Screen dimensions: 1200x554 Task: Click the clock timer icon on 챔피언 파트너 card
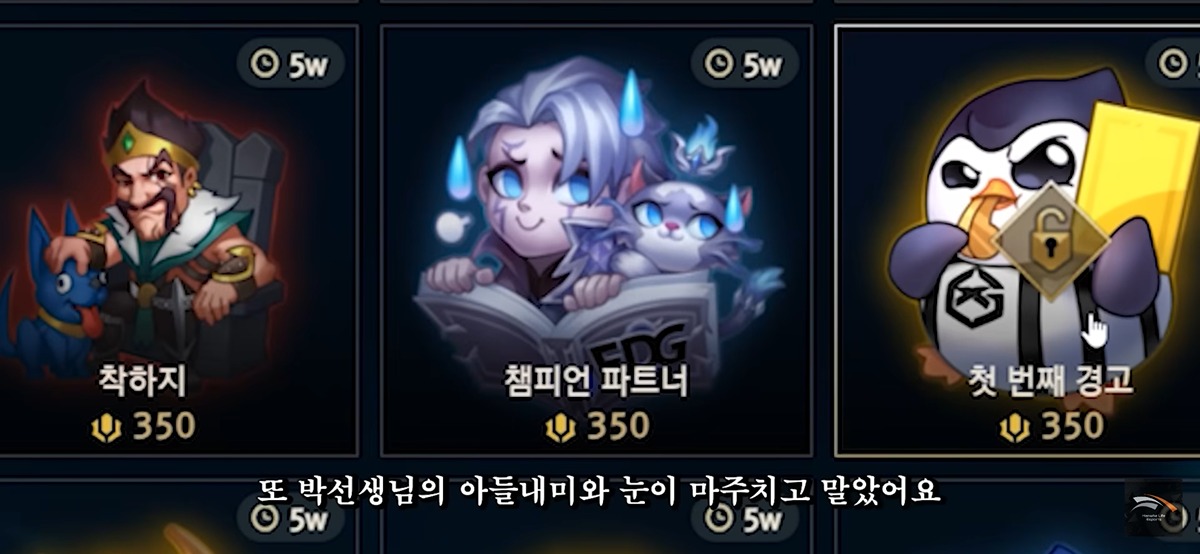(718, 64)
